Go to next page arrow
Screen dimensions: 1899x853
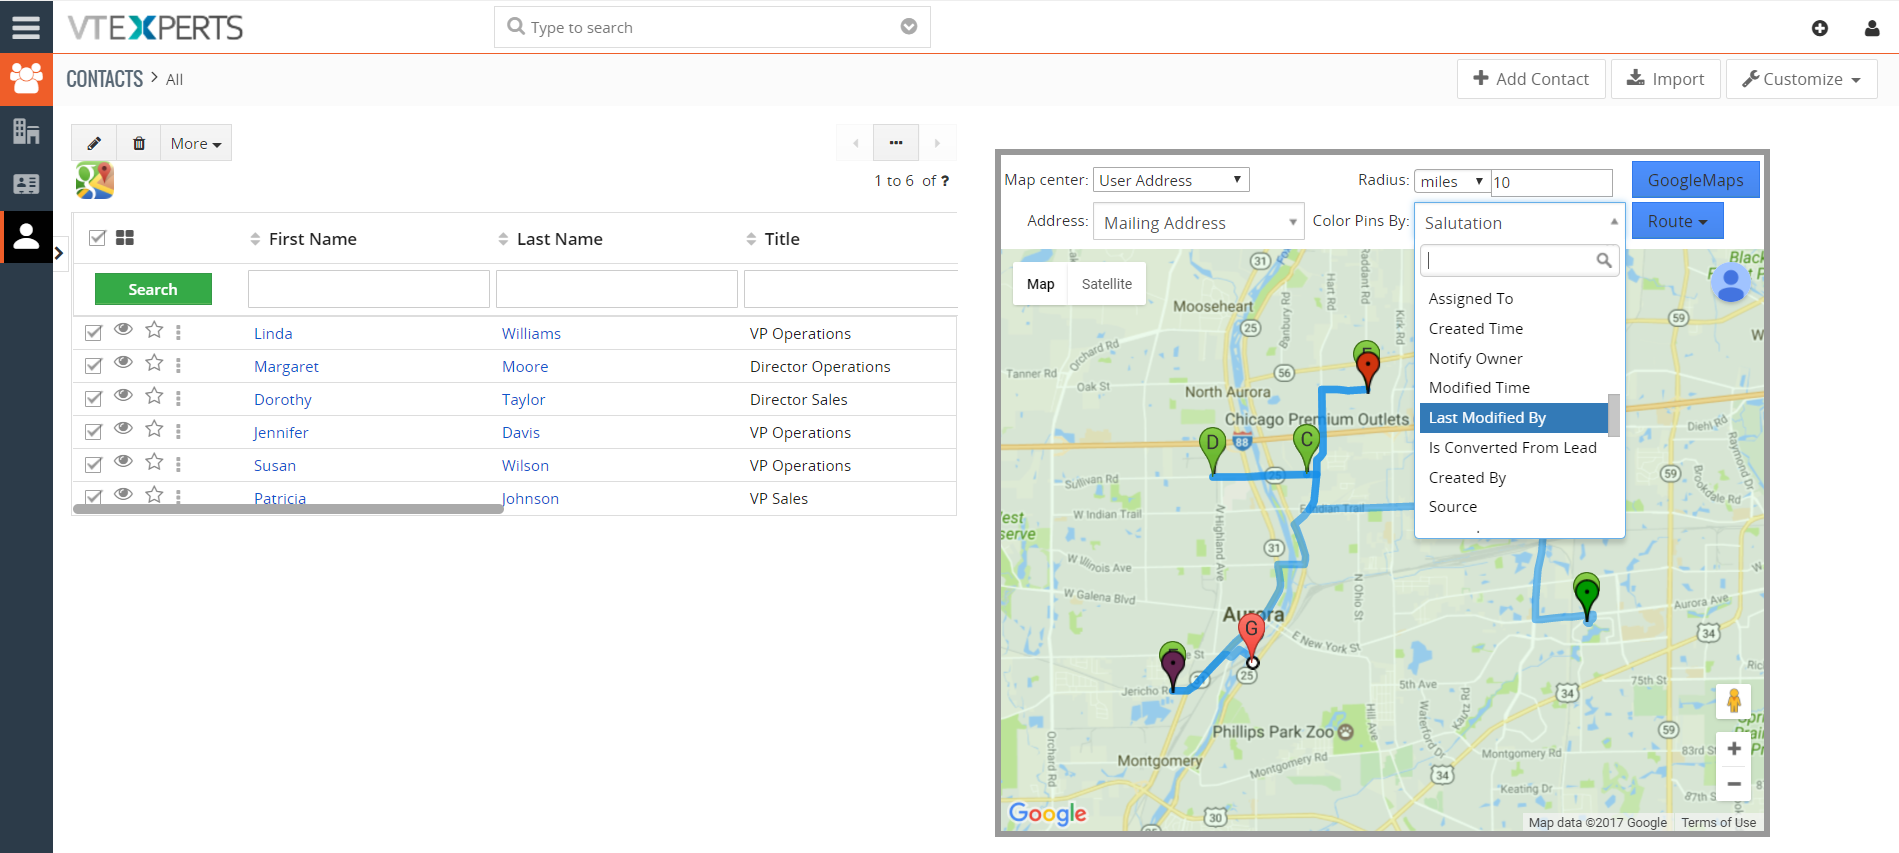937,143
